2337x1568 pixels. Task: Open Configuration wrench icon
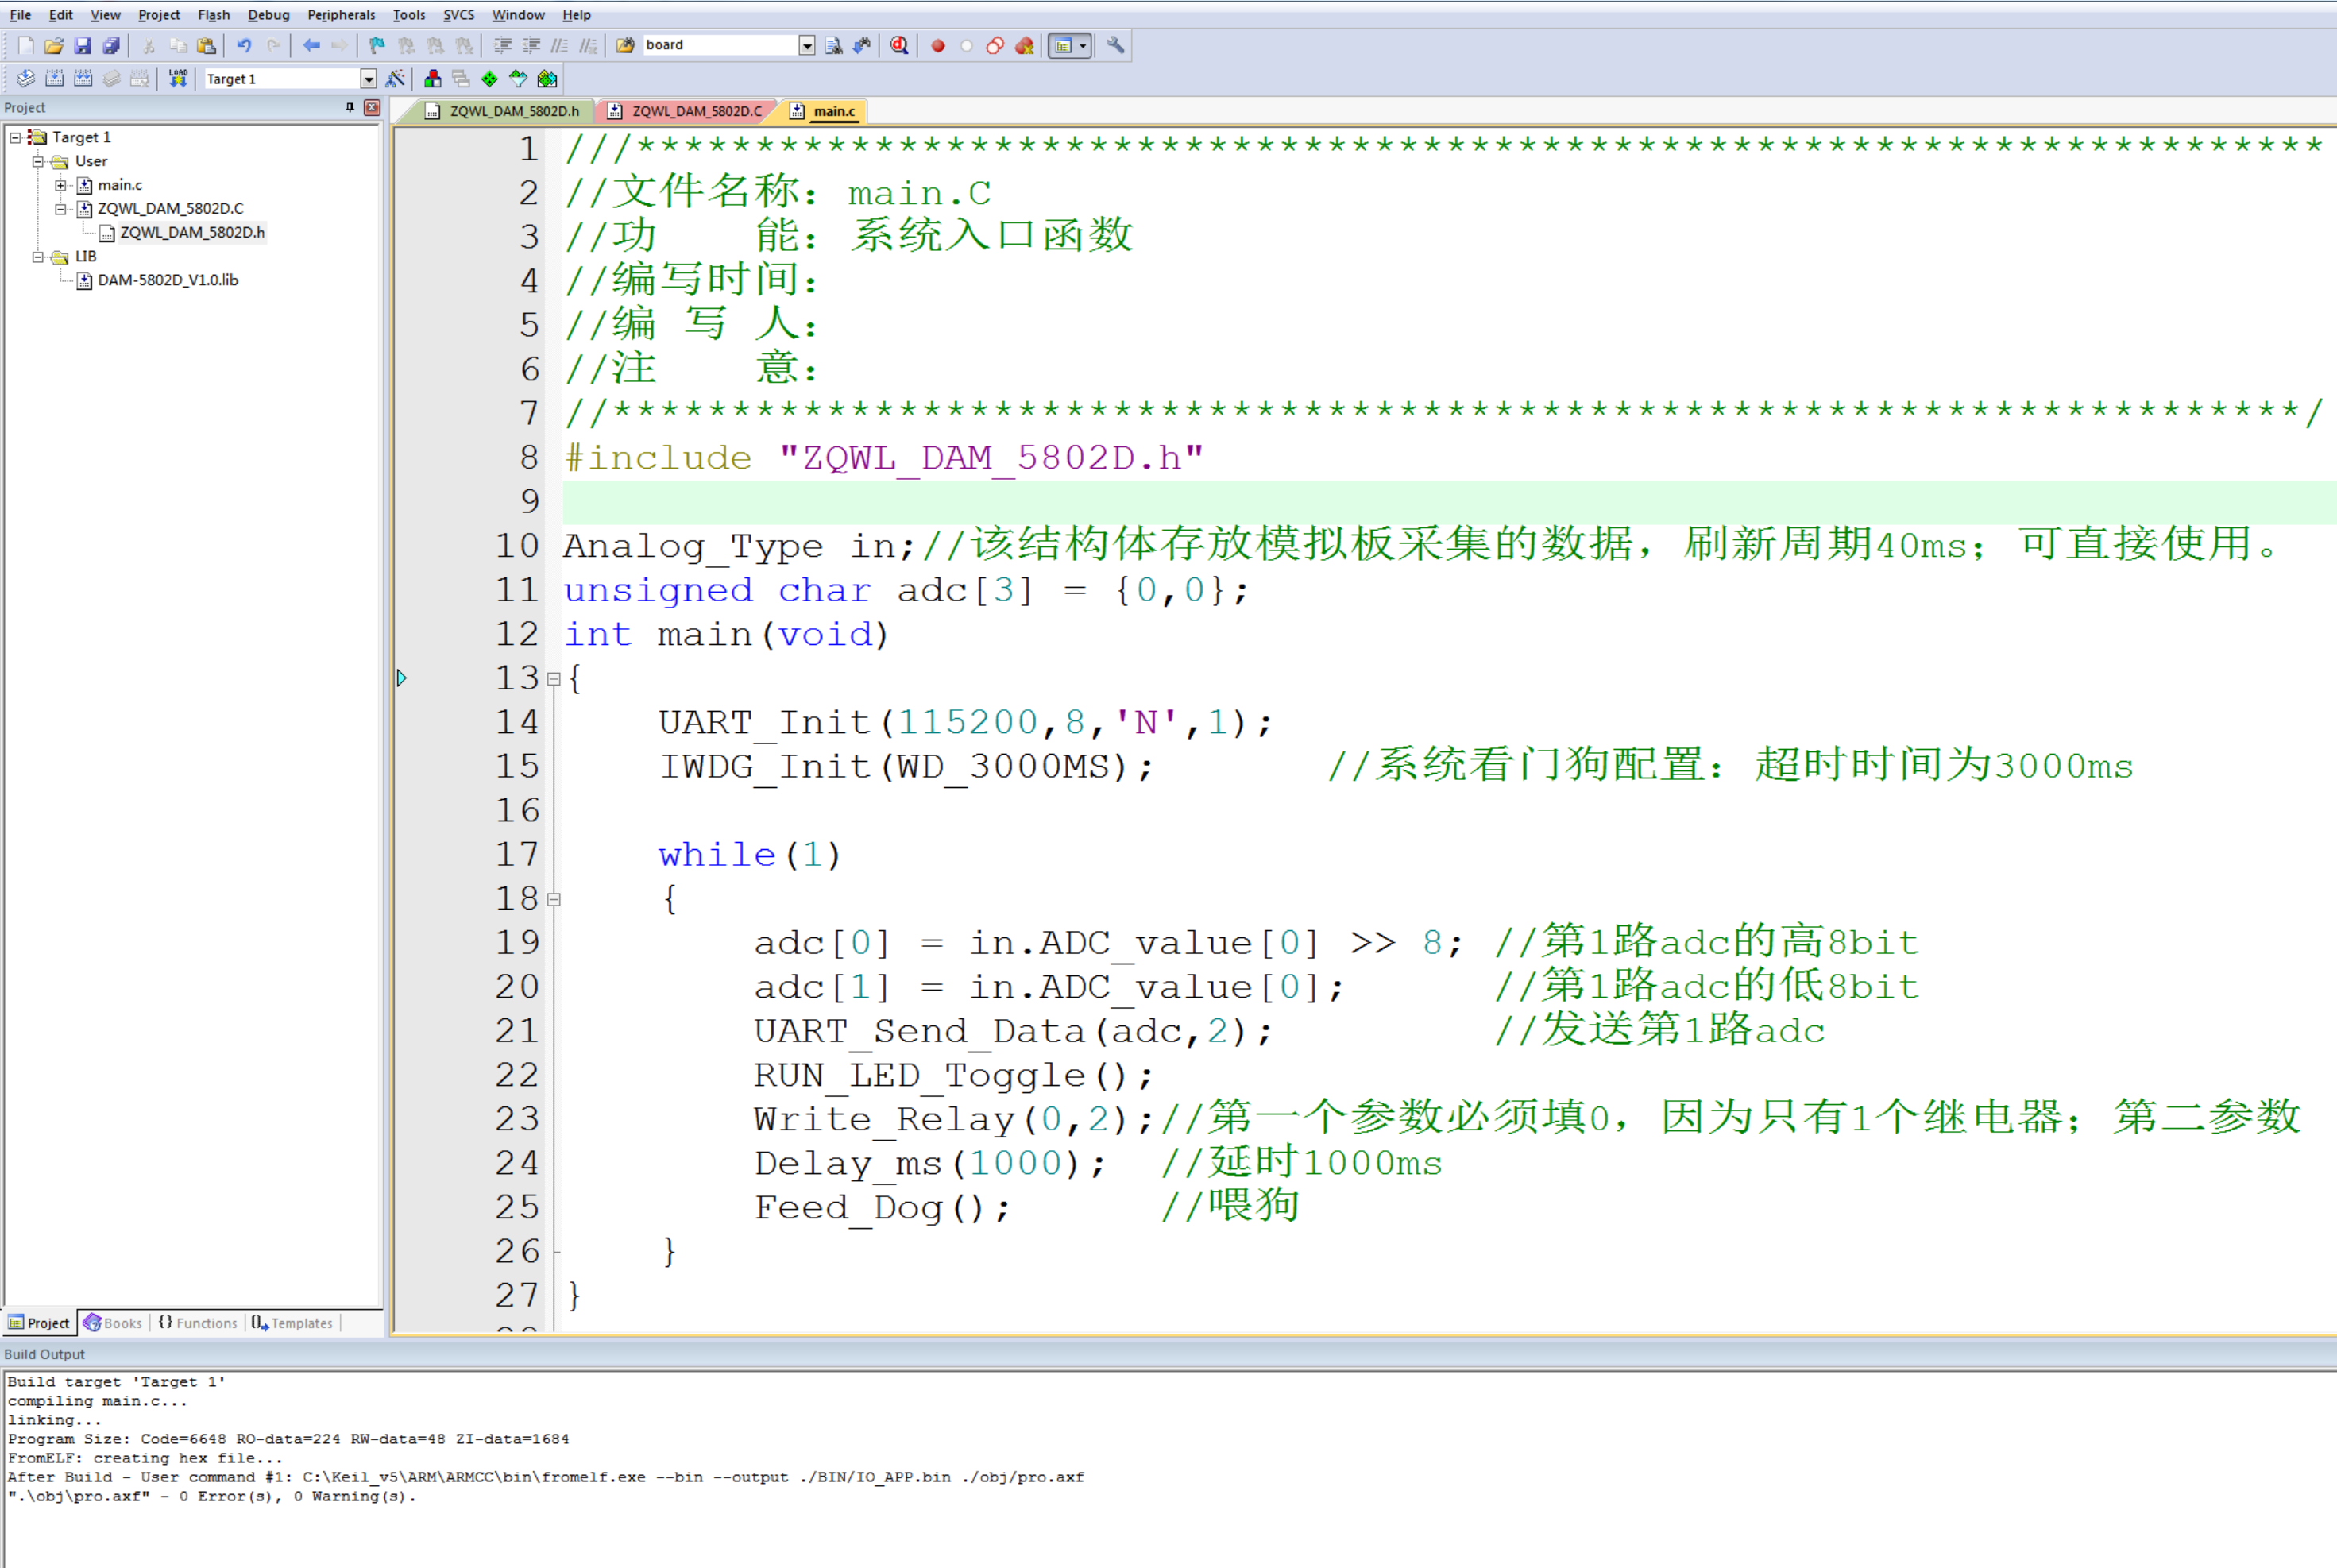click(x=1115, y=45)
